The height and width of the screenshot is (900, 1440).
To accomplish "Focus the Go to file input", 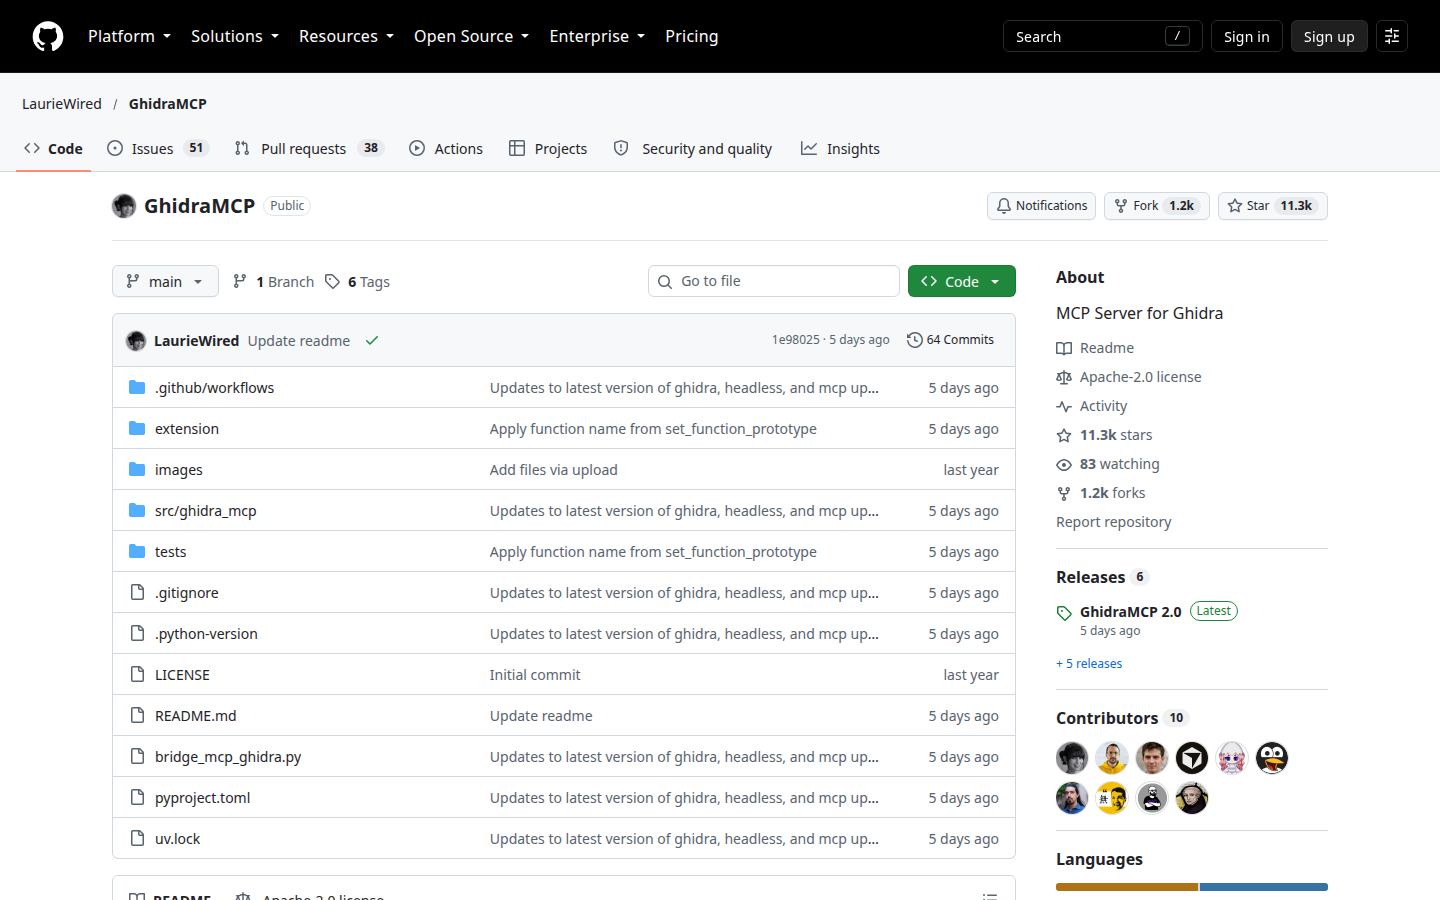I will click(x=774, y=281).
